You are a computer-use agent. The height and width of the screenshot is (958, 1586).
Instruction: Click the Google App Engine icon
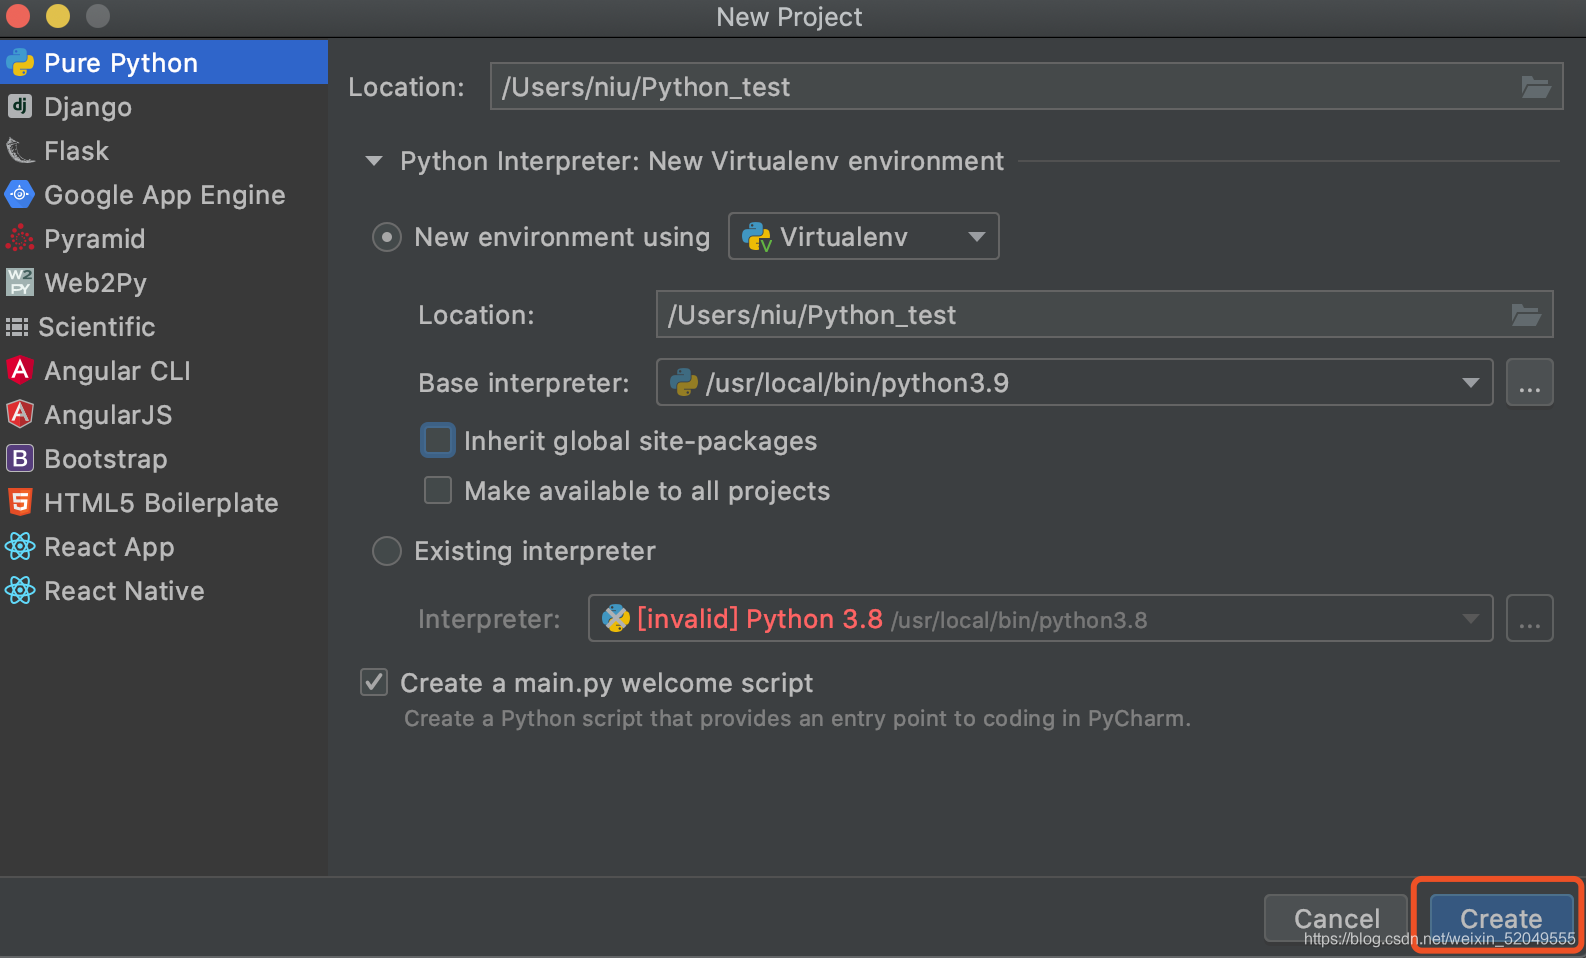tap(20, 194)
